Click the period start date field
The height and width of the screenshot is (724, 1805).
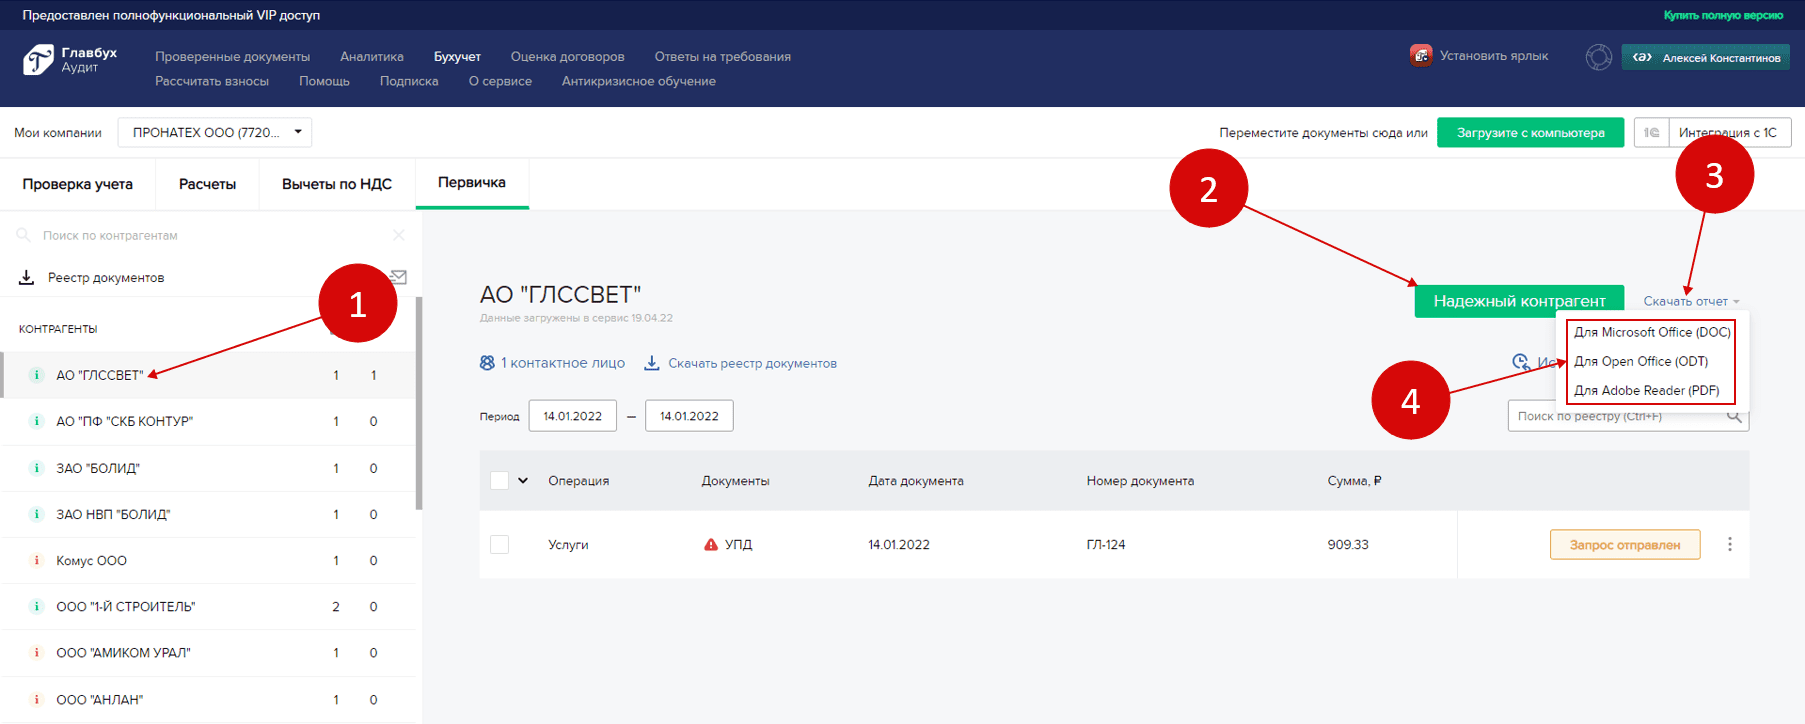[573, 416]
